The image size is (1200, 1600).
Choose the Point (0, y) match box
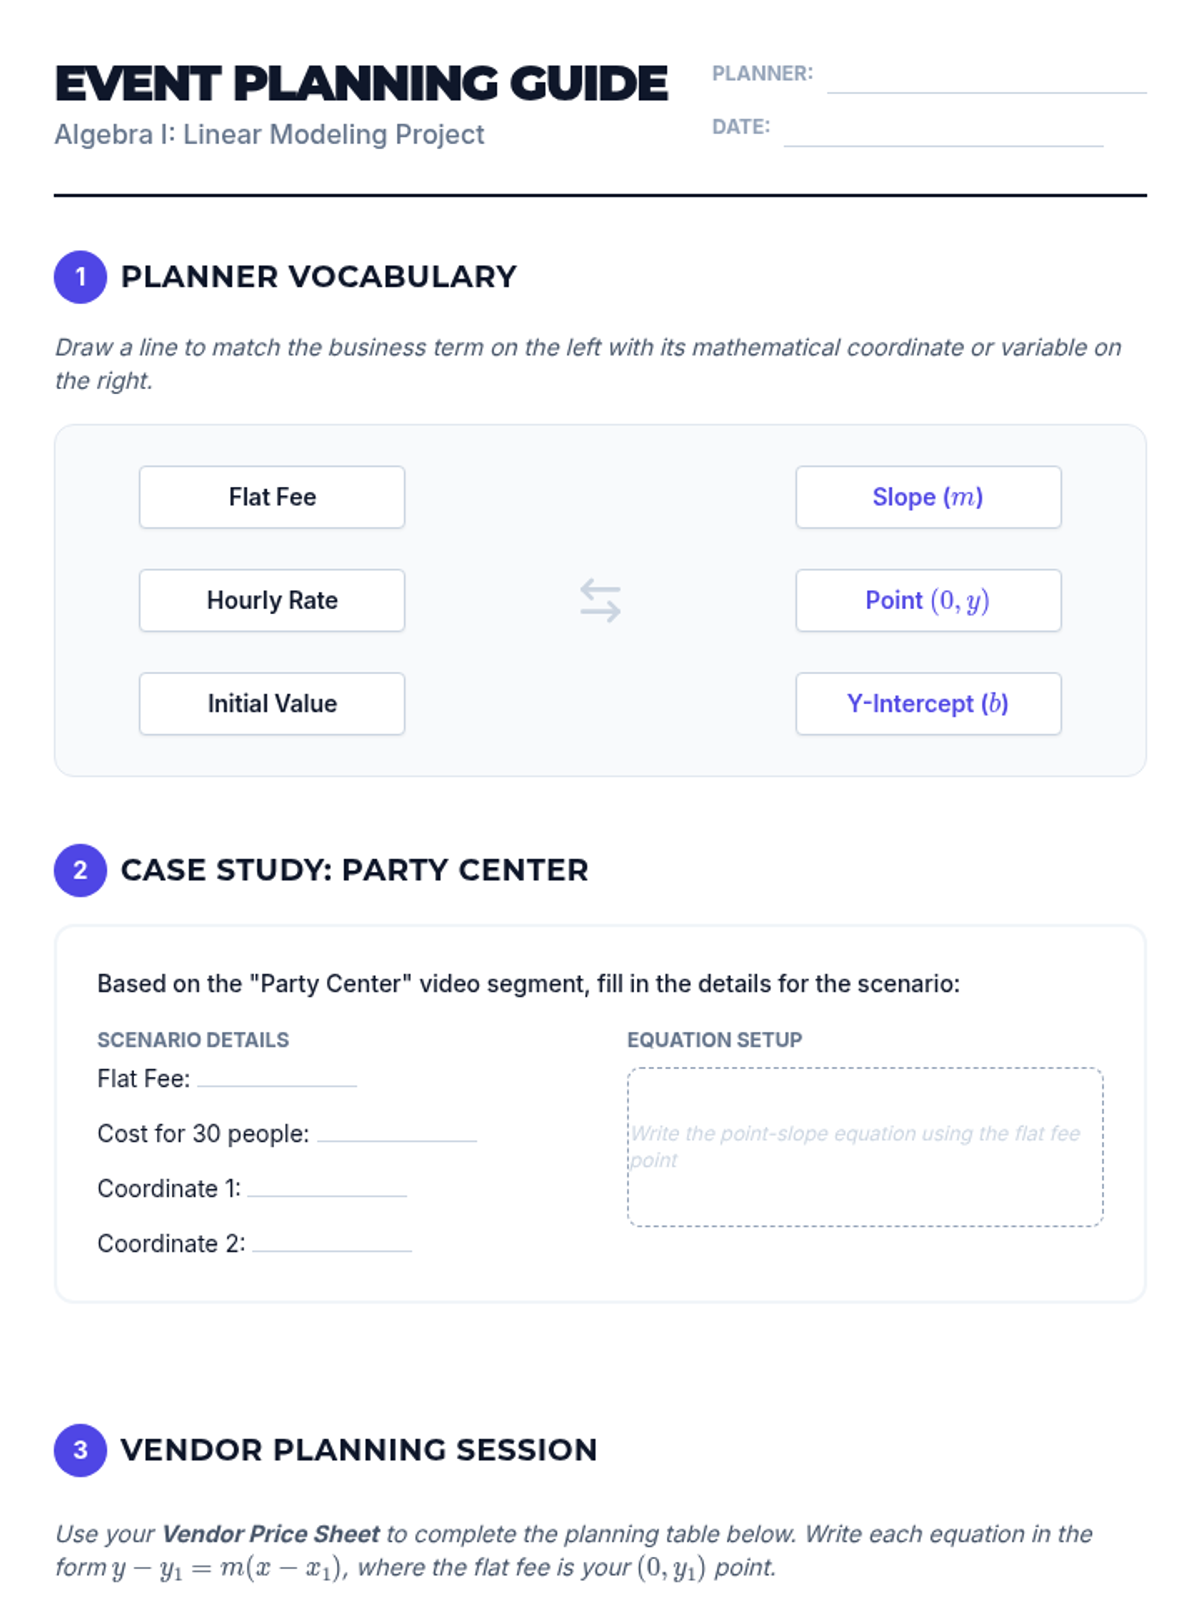[x=928, y=600]
